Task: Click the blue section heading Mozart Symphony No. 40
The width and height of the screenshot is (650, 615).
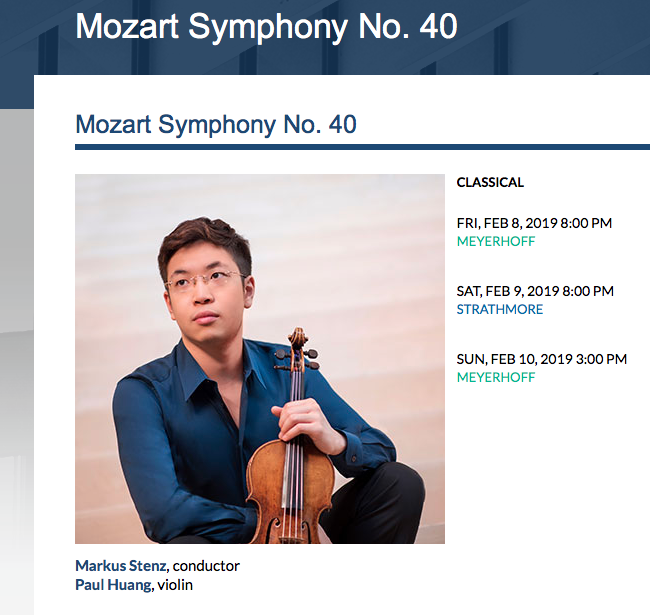Action: point(216,126)
